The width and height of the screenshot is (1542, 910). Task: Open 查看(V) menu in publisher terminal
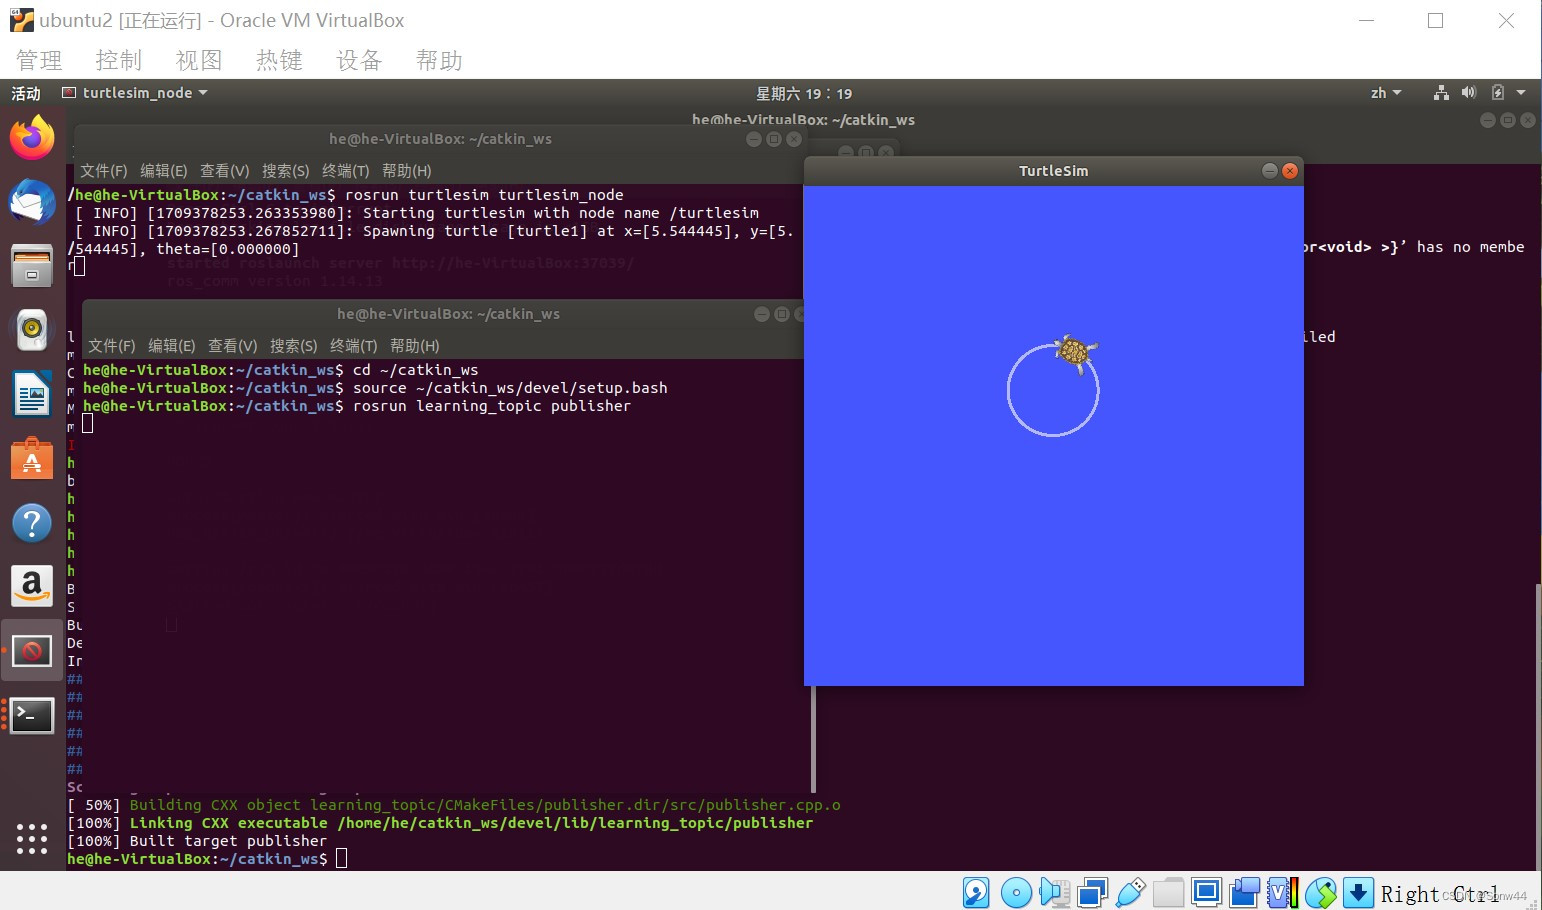233,346
